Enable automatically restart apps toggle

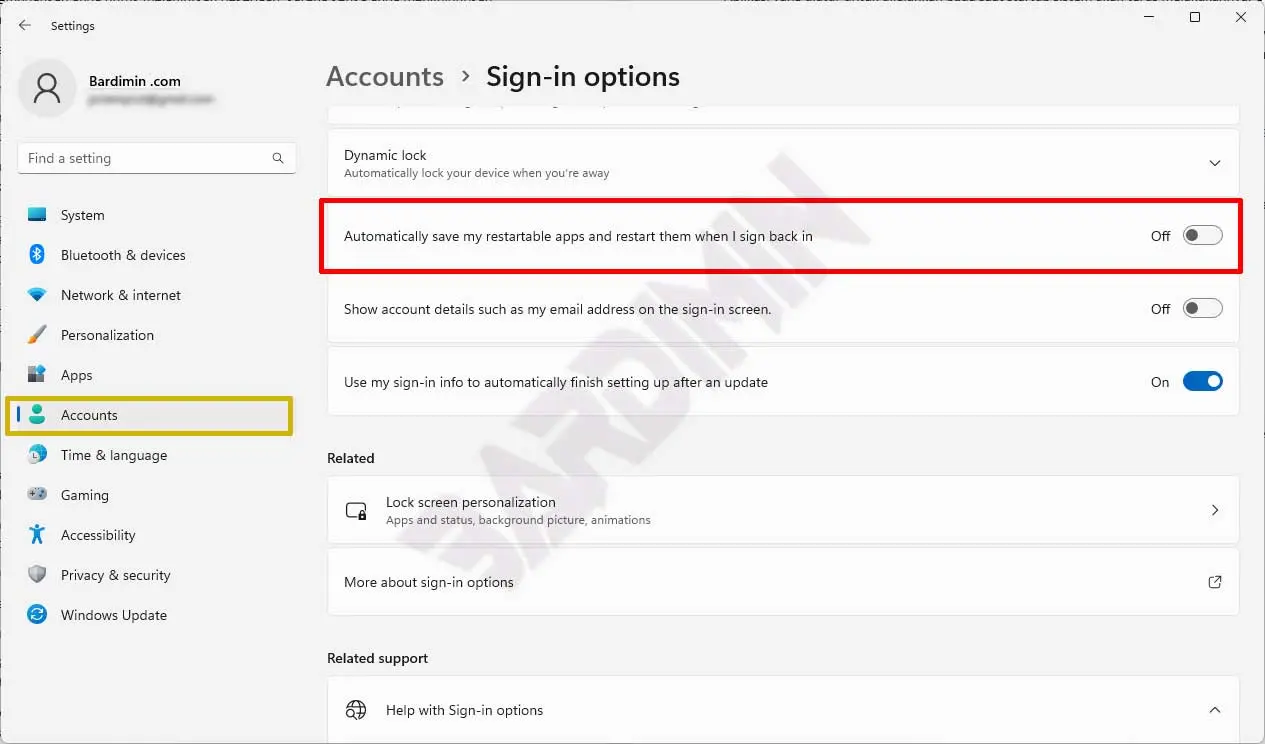(1202, 236)
